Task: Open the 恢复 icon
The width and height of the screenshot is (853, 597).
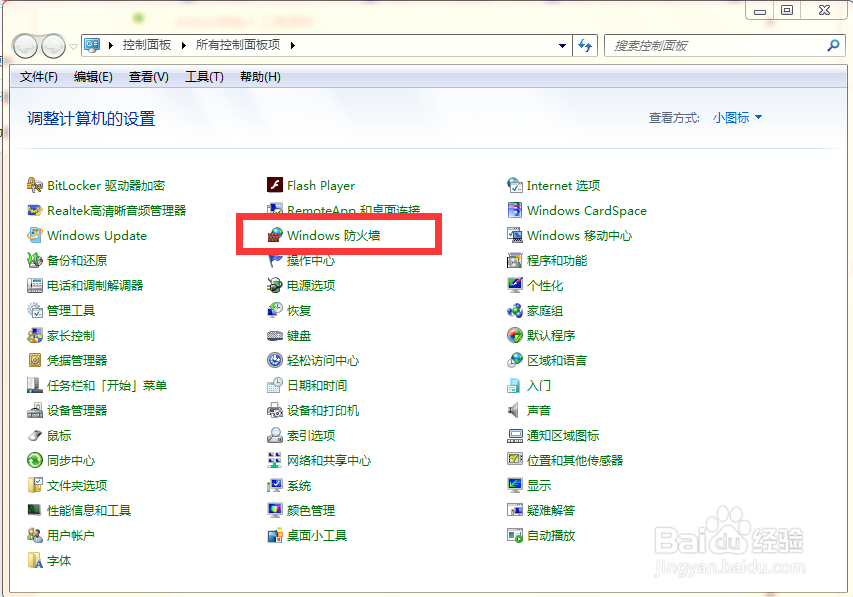Action: (x=275, y=311)
